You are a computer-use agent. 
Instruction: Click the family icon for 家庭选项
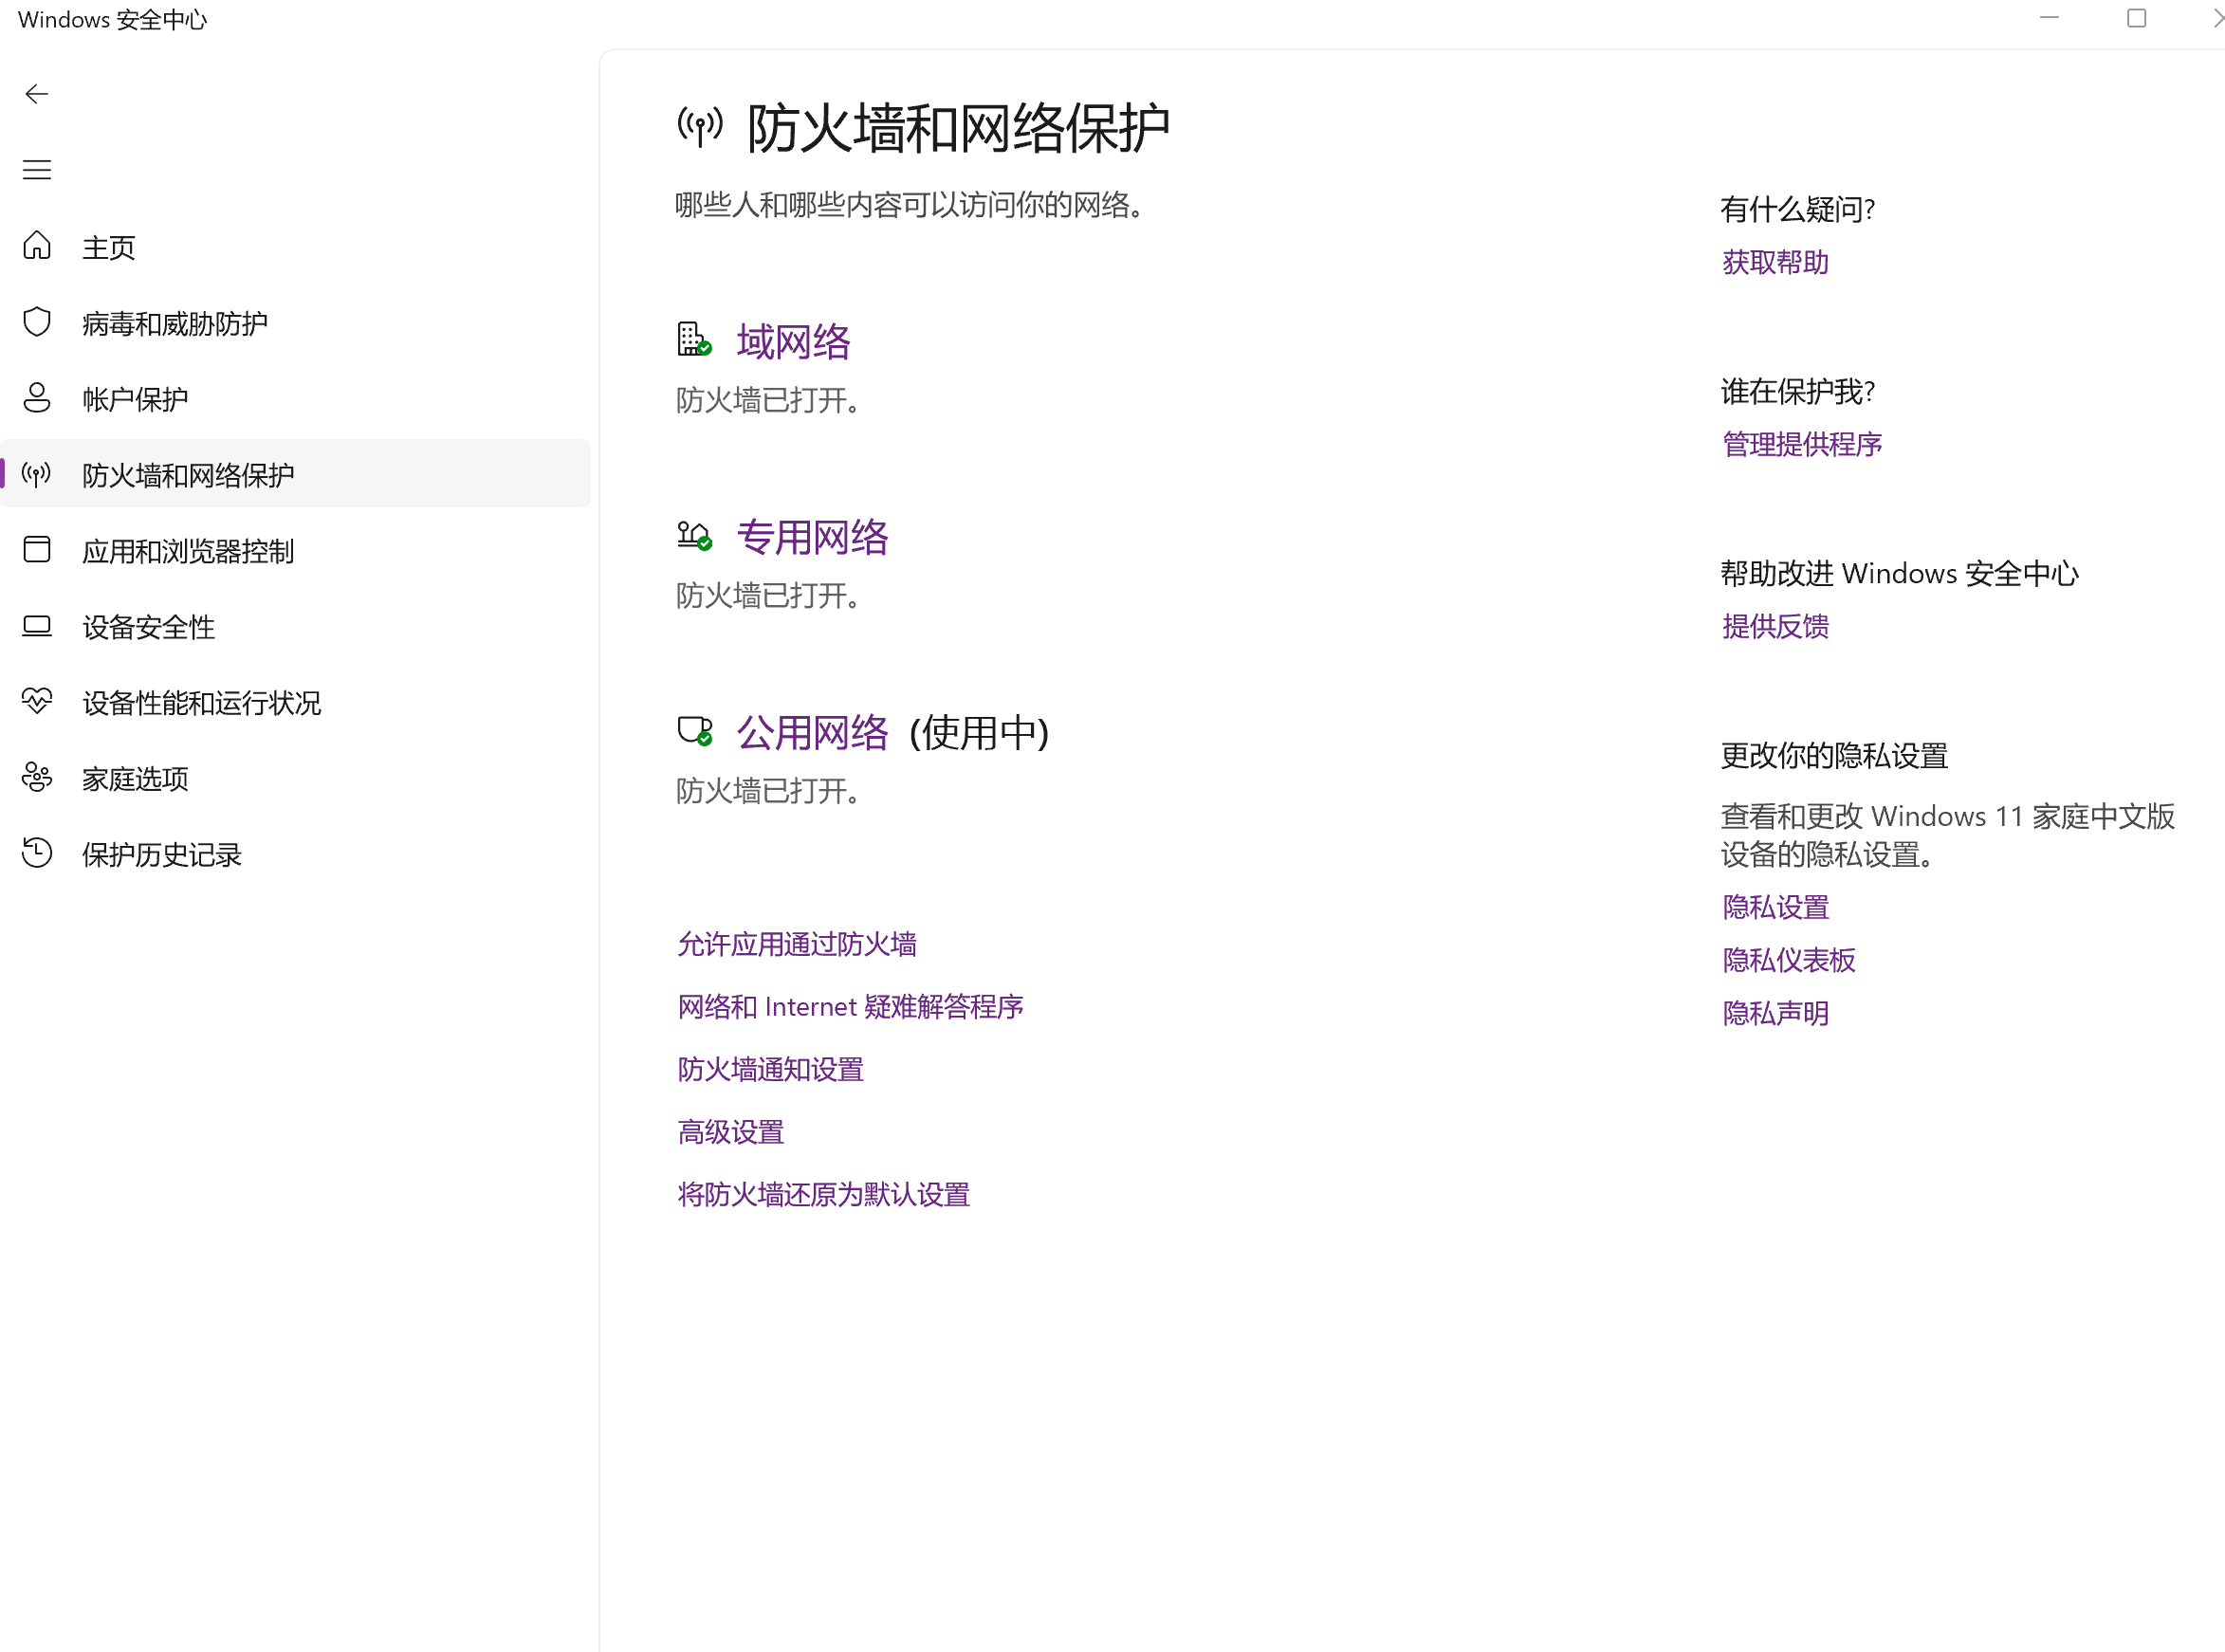pos(37,778)
